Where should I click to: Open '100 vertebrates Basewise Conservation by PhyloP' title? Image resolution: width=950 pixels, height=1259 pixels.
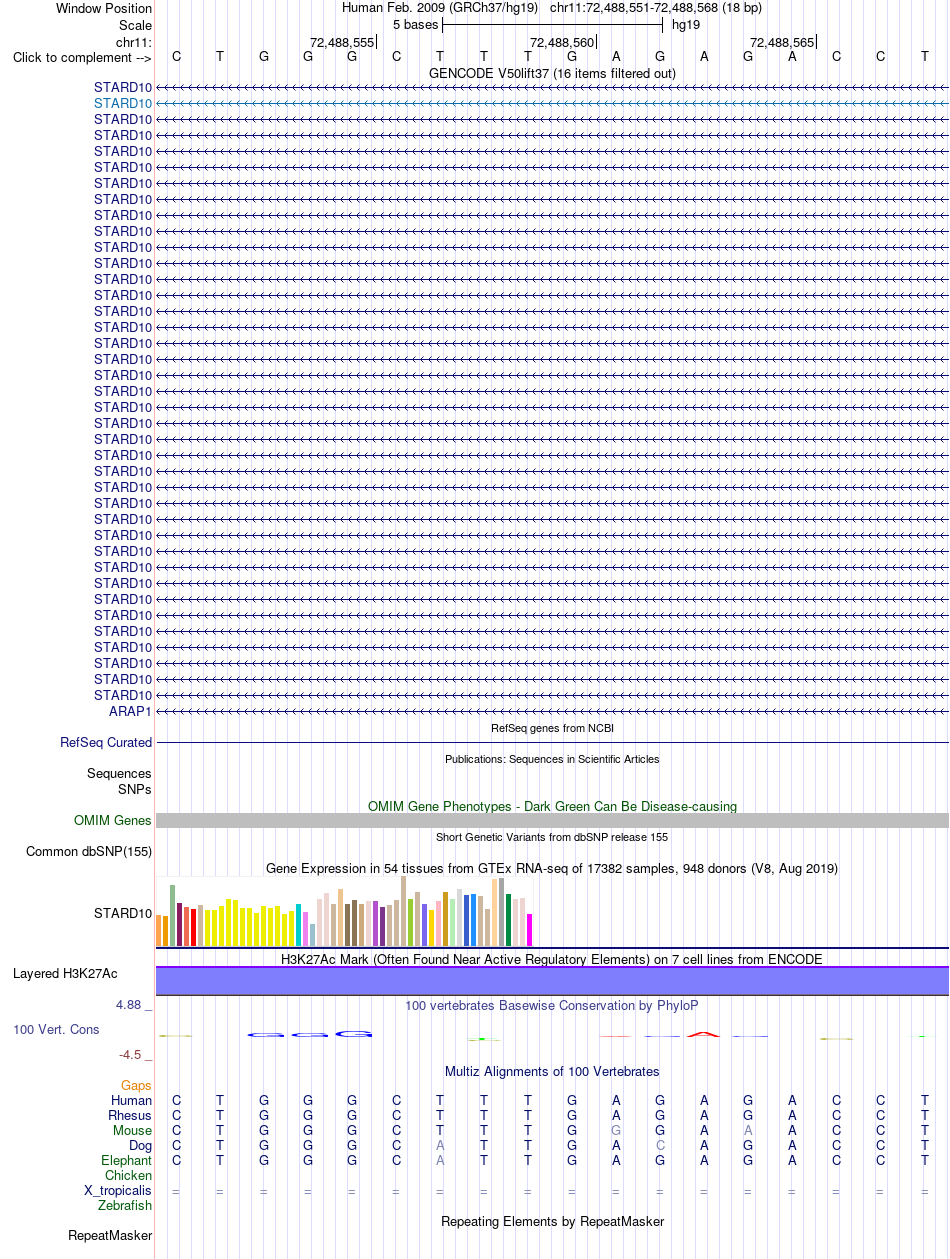point(552,1006)
